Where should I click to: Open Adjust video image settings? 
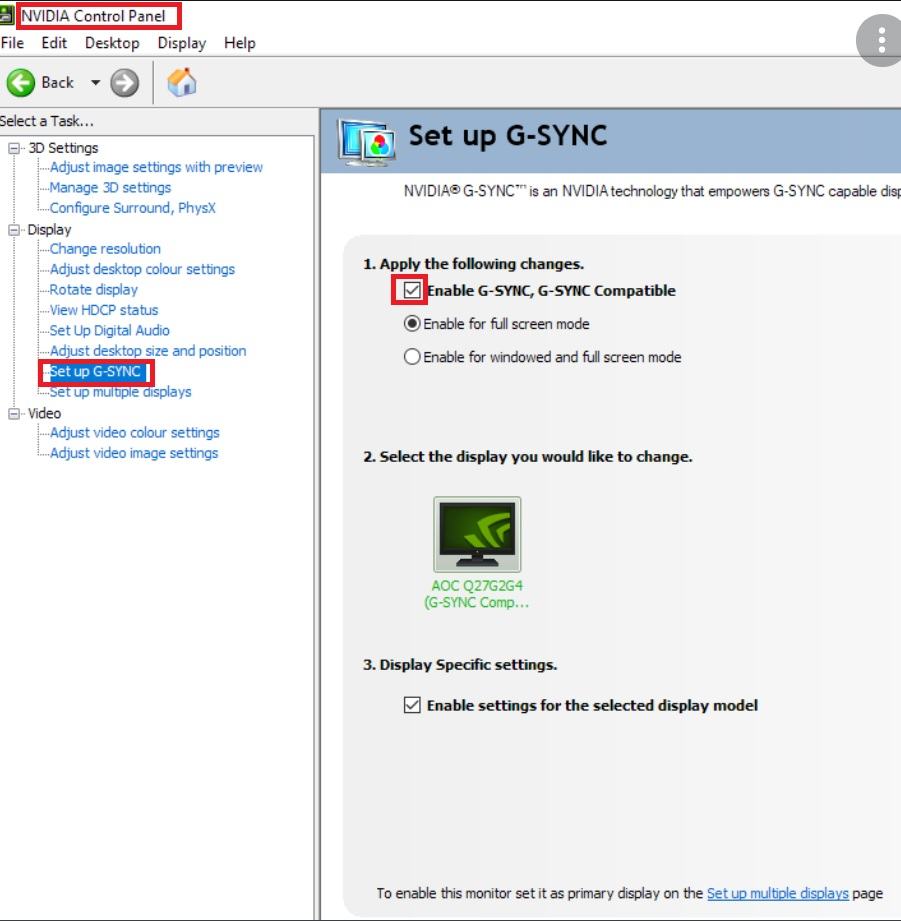[134, 453]
